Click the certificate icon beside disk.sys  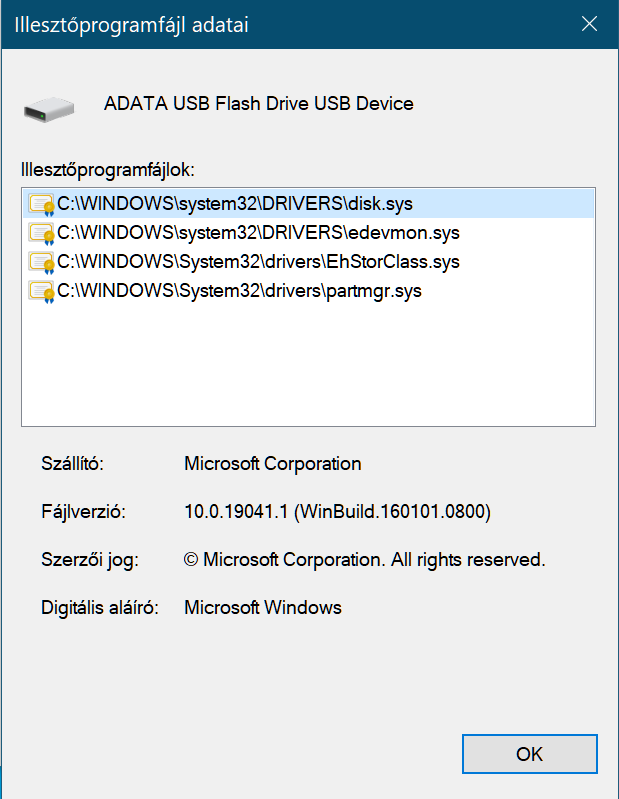[42, 204]
